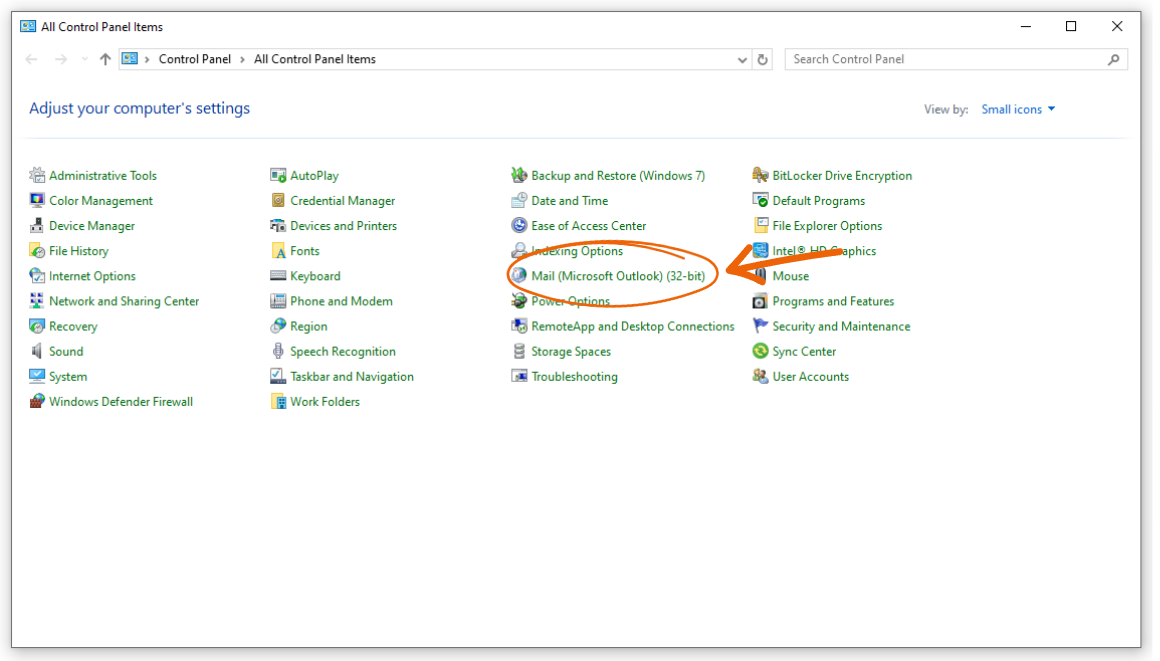Click the Work Folders icon
Screen dimensions: 1160x661
pos(278,402)
